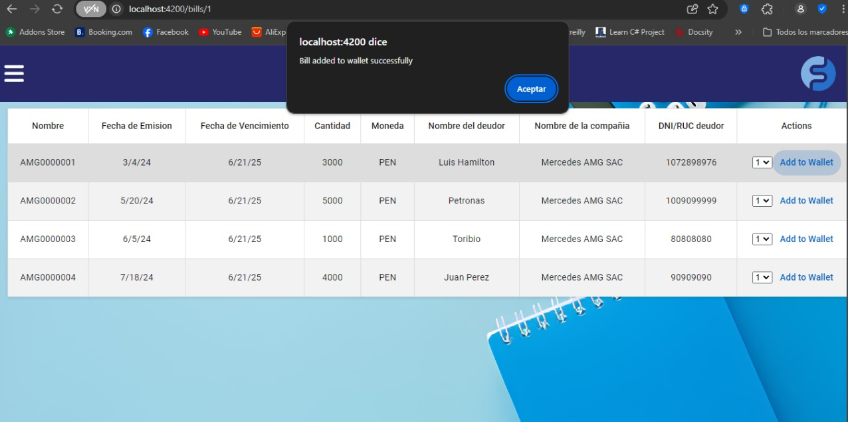This screenshot has width=848, height=422.
Task: Open quantity dropdown in the Petronas row
Action: point(762,201)
